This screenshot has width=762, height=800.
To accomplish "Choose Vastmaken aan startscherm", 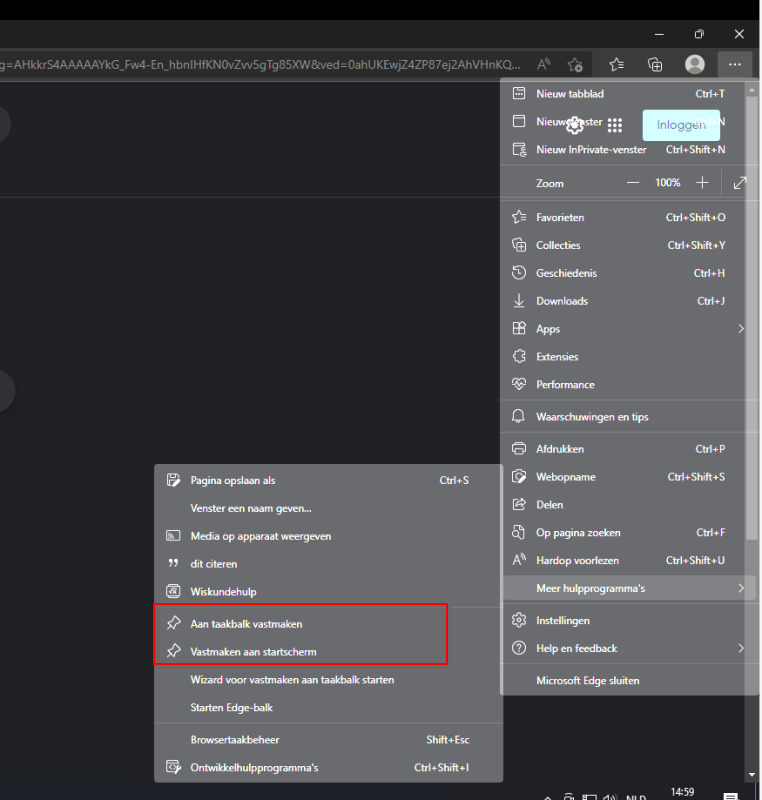I will point(253,652).
